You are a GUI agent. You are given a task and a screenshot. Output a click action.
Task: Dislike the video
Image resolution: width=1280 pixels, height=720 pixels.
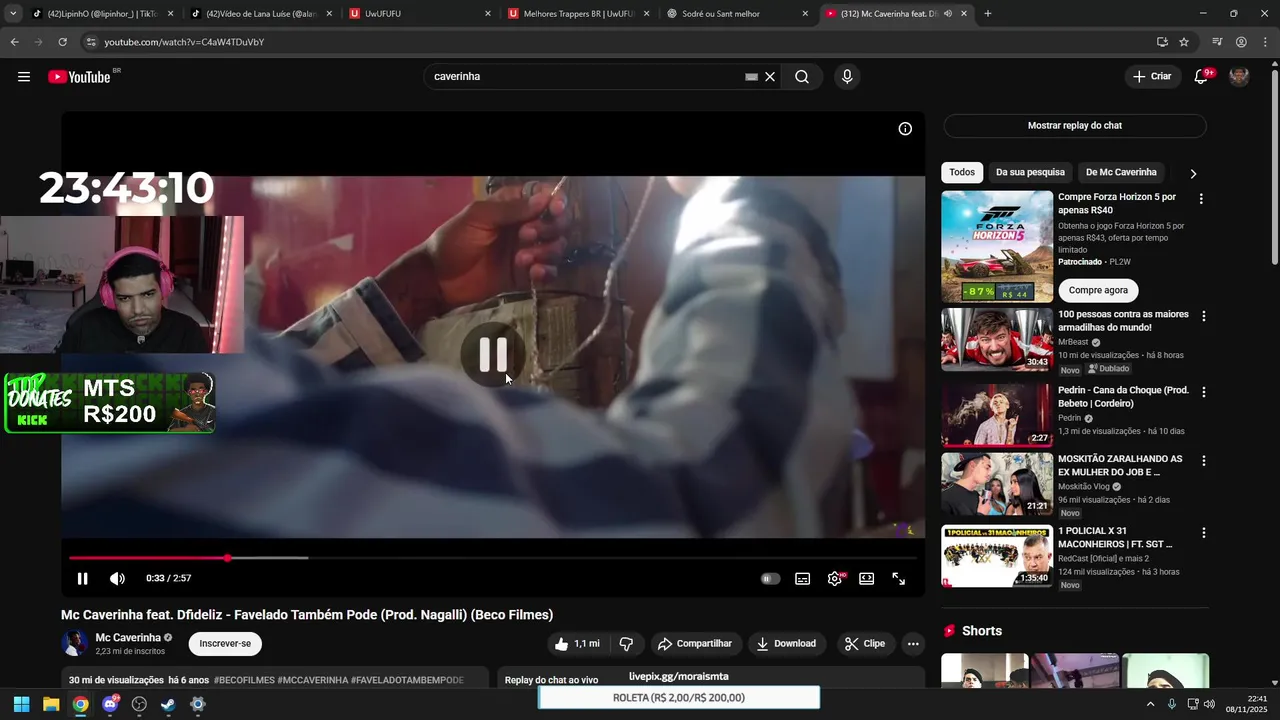click(626, 644)
